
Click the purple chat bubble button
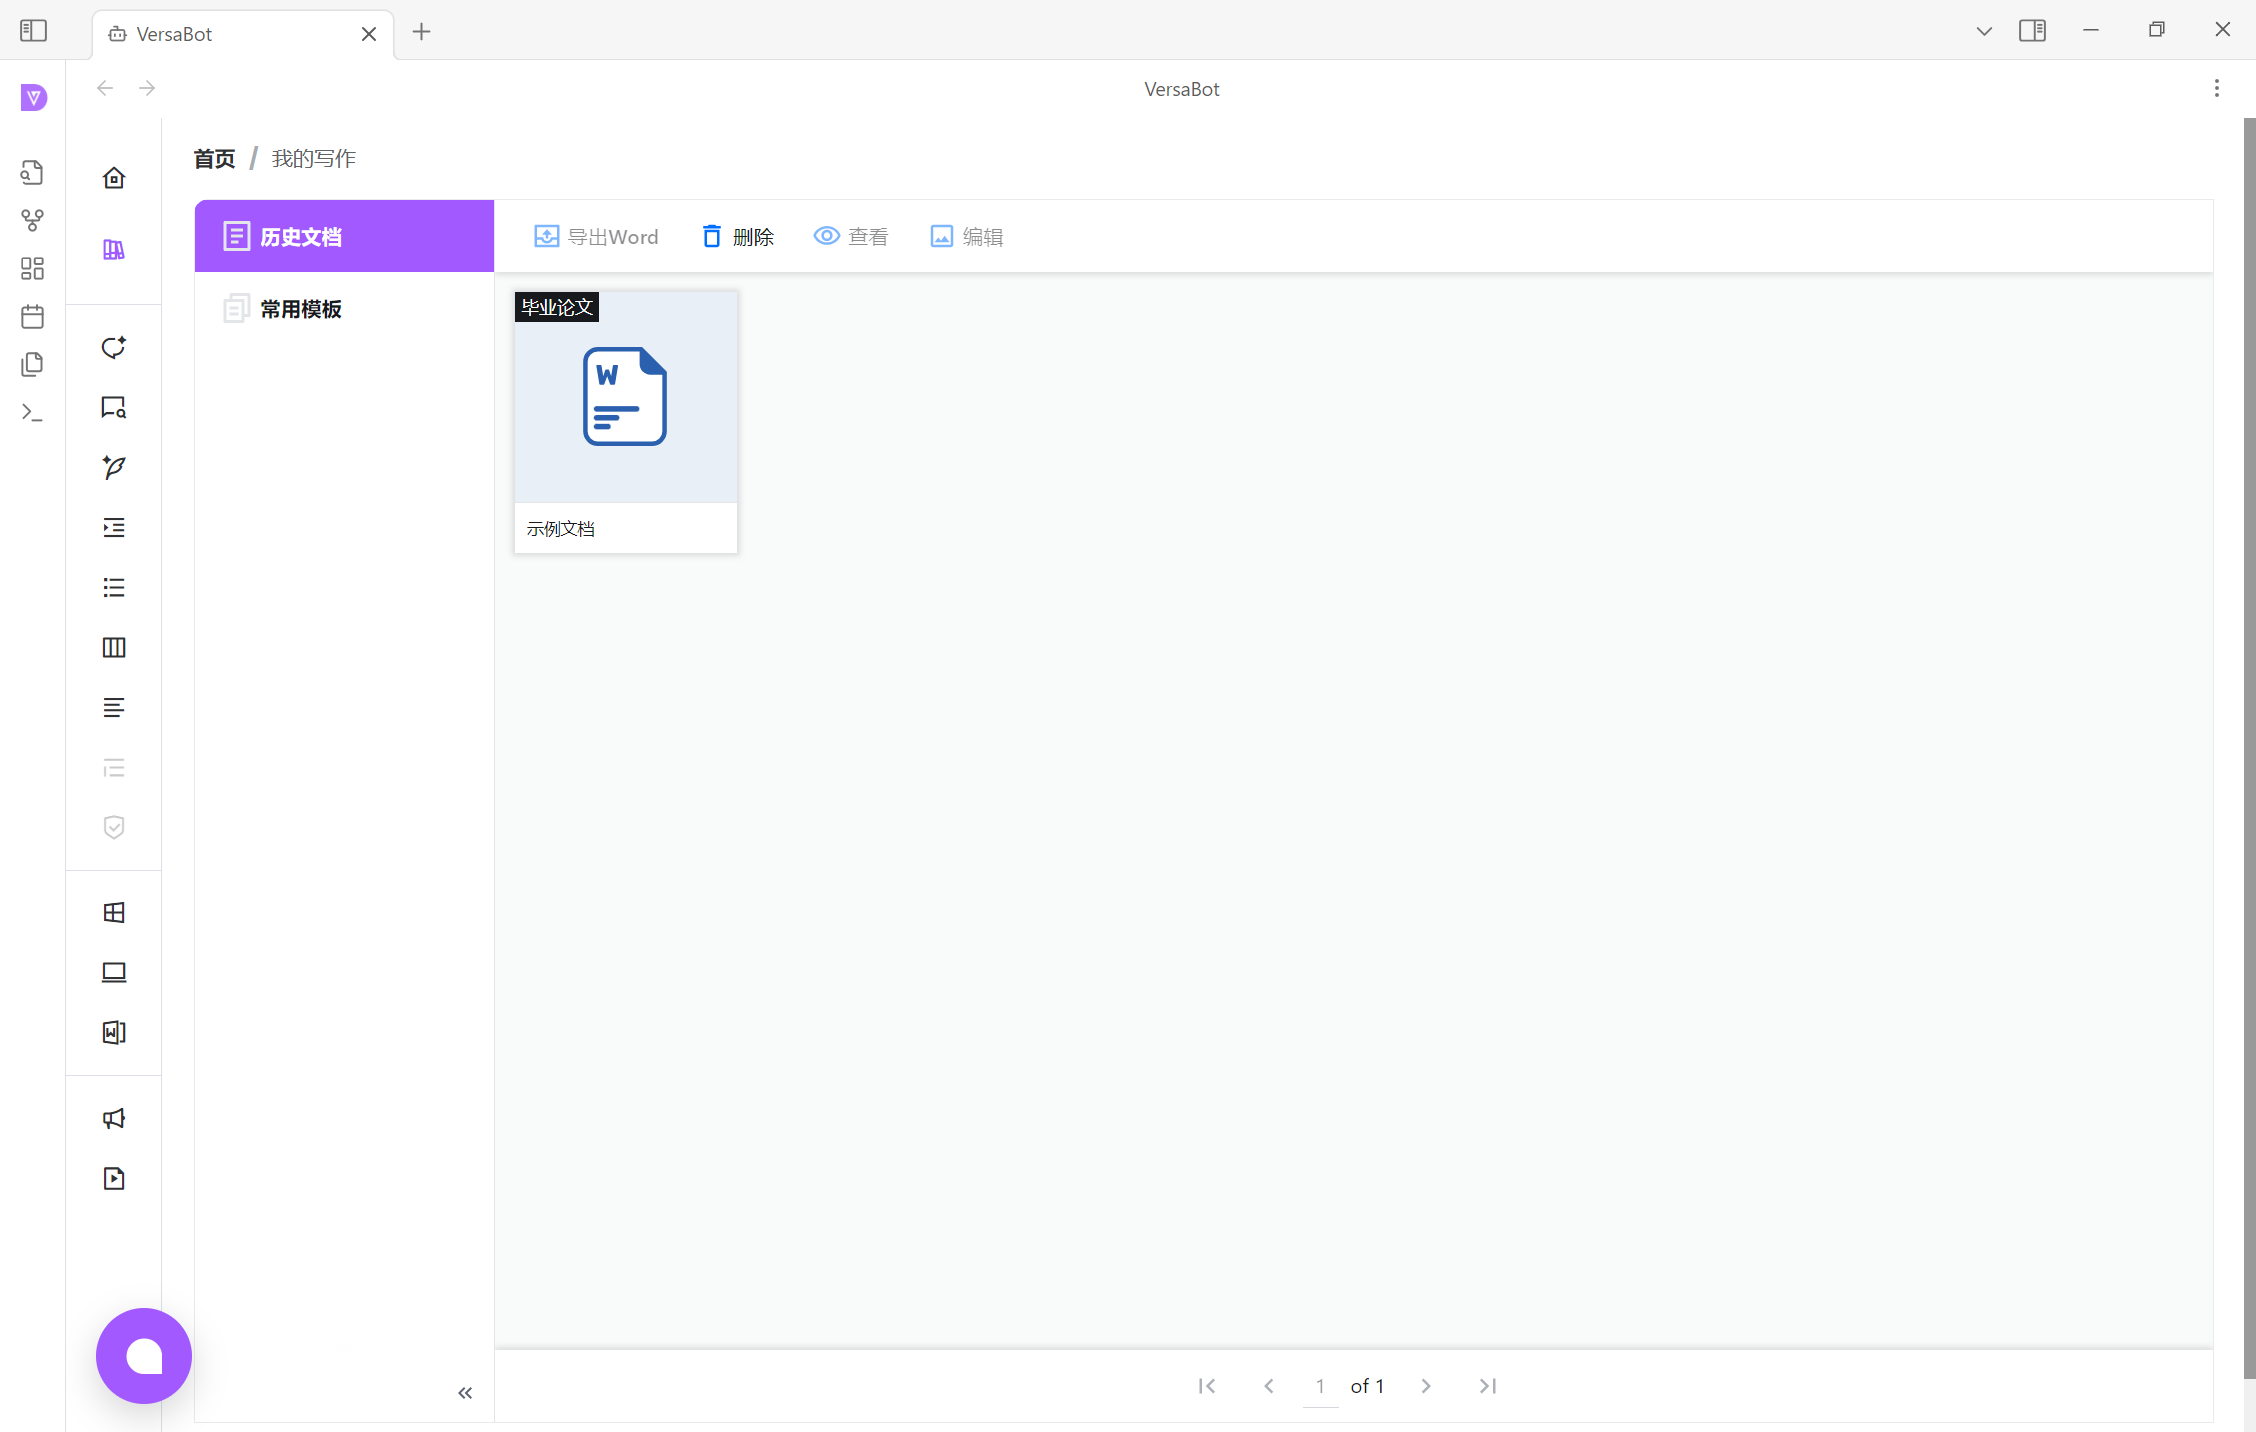(144, 1356)
